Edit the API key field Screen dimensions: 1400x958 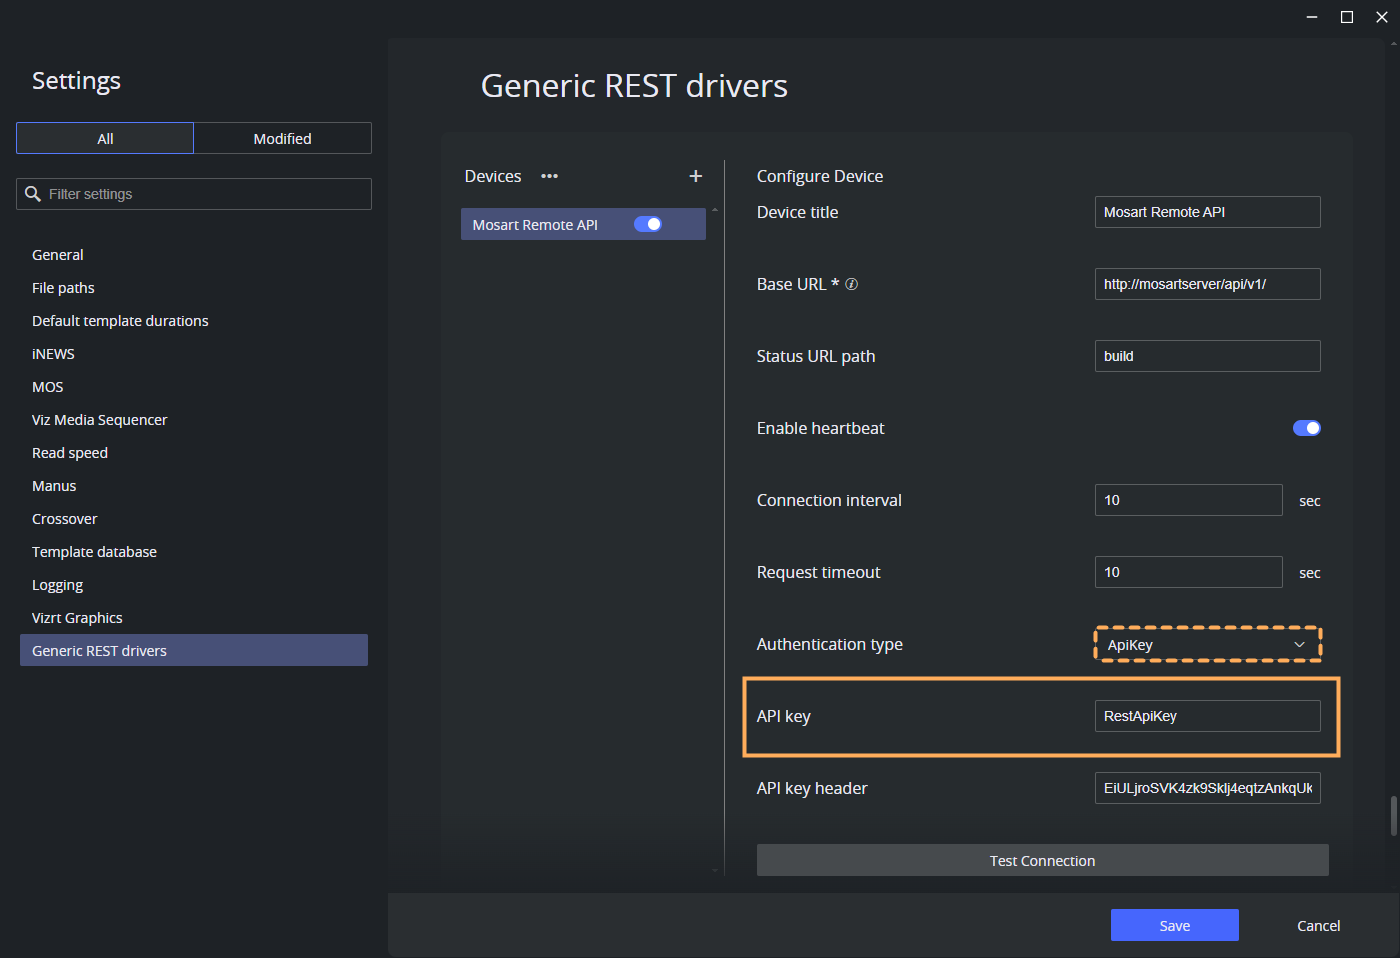coord(1207,716)
